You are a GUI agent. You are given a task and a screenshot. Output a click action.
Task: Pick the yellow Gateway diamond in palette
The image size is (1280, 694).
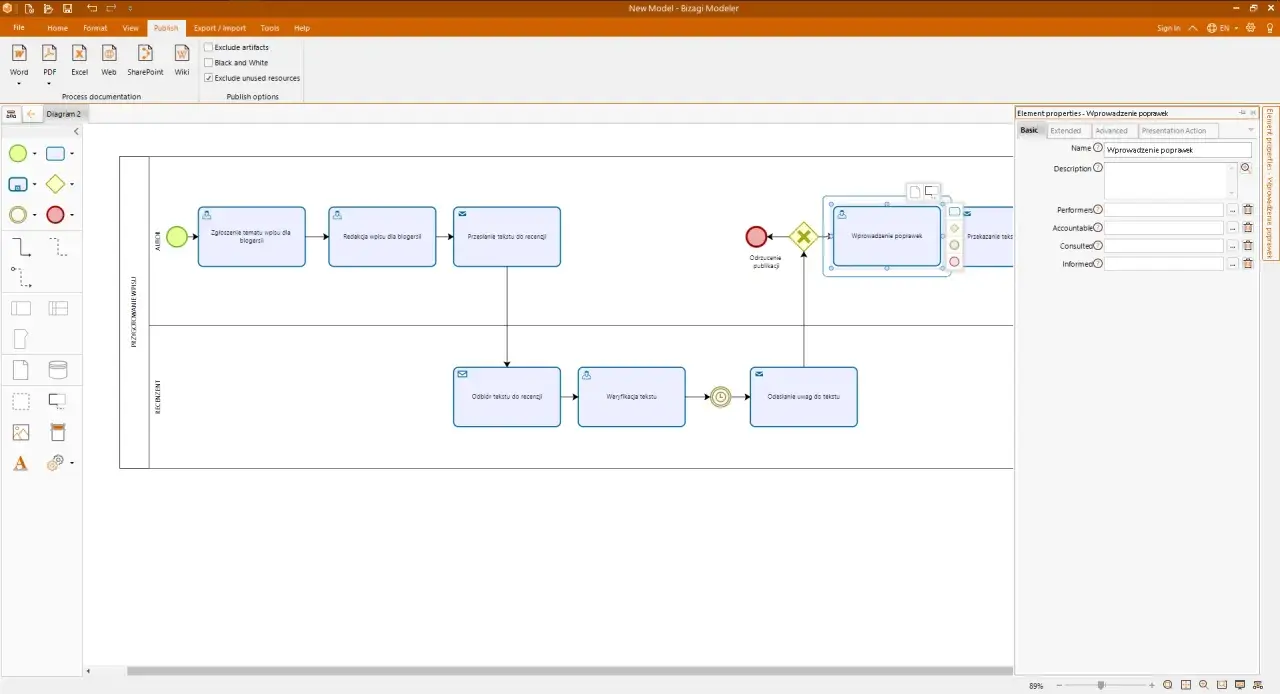56,184
